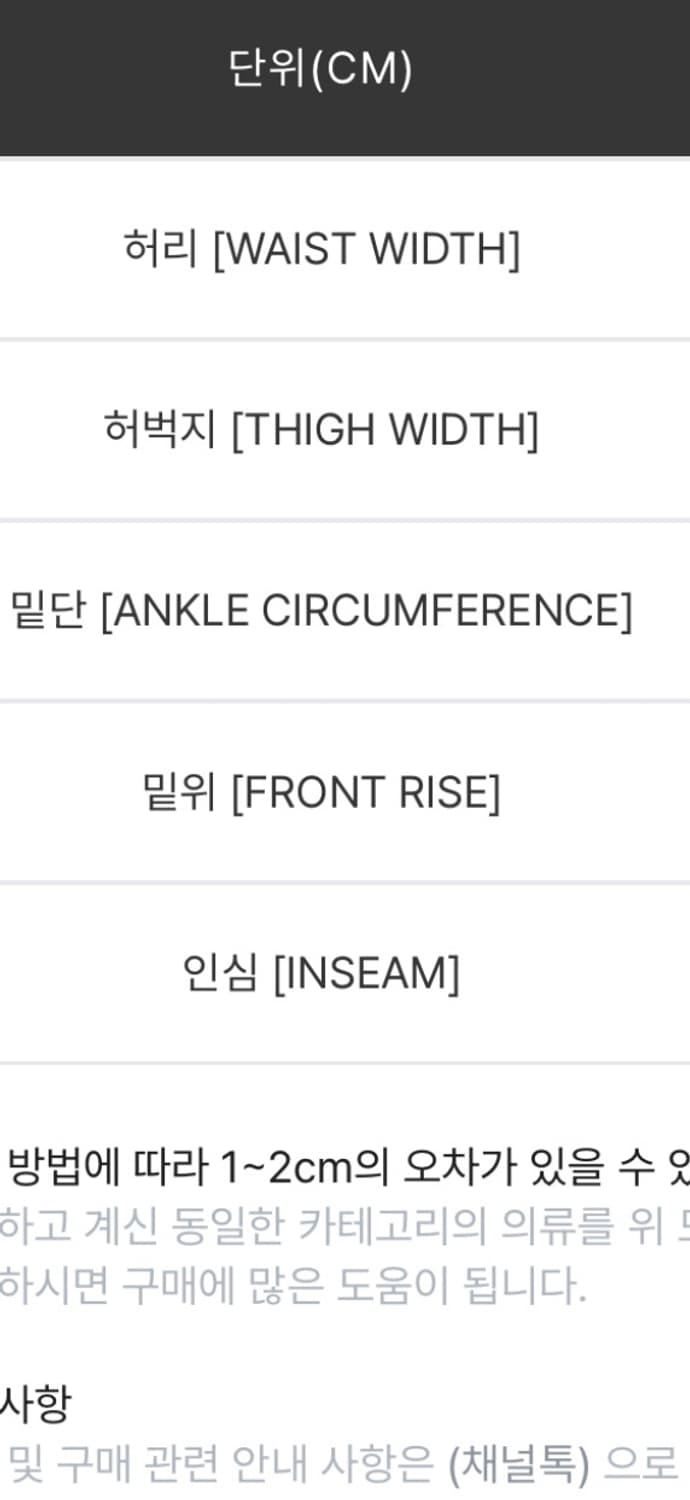Click the 1~2cm text in the measurement note
Image resolution: width=690 pixels, height=1500 pixels.
point(294,1168)
